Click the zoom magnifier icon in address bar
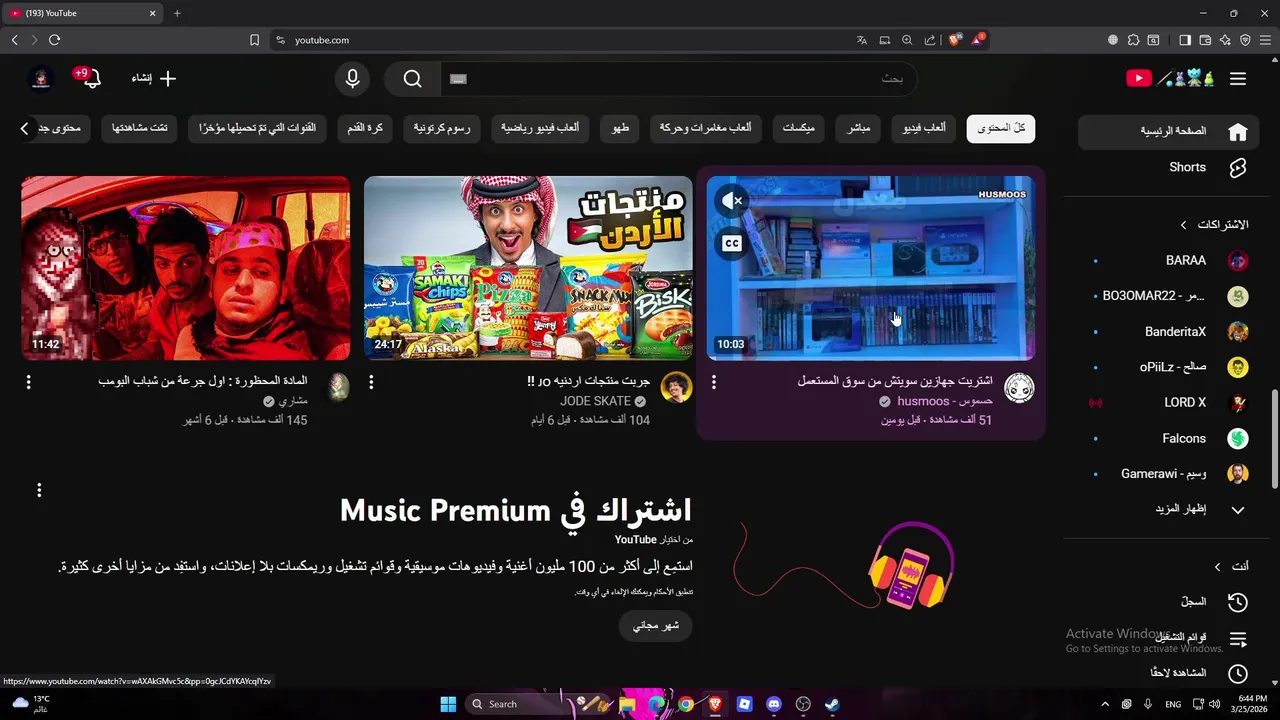Viewport: 1280px width, 720px height. [x=907, y=40]
